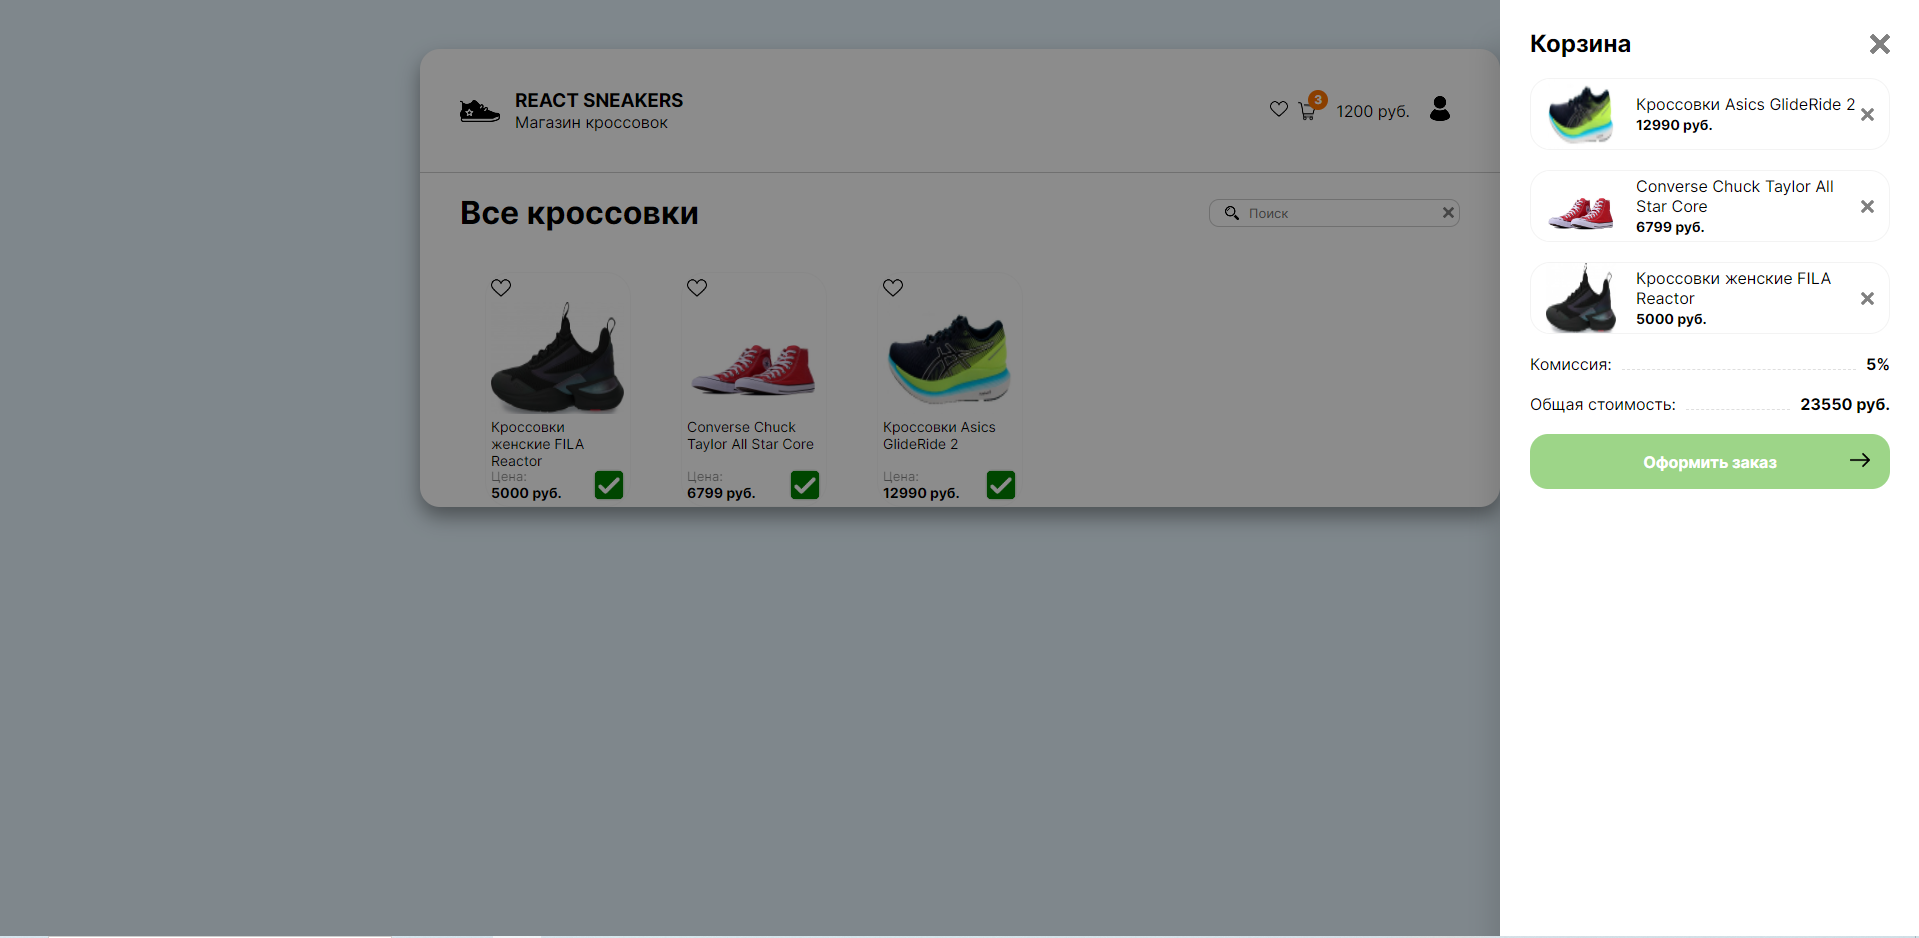
Task: Click 6799 руб. price in cart
Action: (x=1670, y=227)
